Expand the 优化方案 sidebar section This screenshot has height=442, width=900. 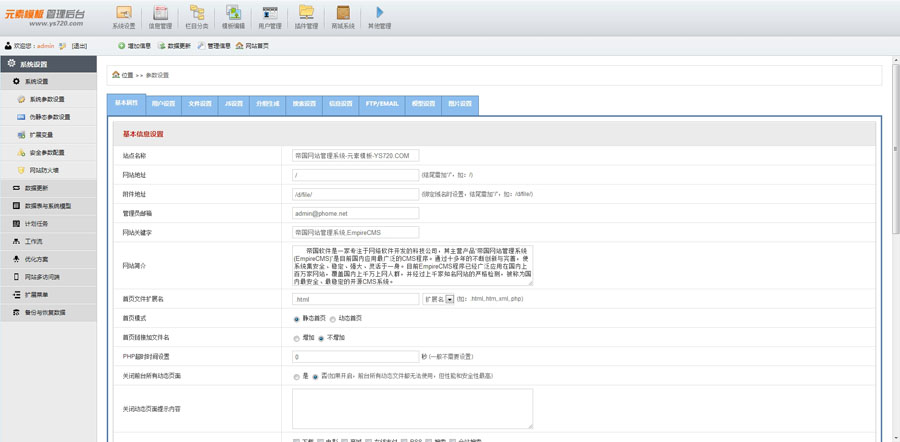[48, 259]
